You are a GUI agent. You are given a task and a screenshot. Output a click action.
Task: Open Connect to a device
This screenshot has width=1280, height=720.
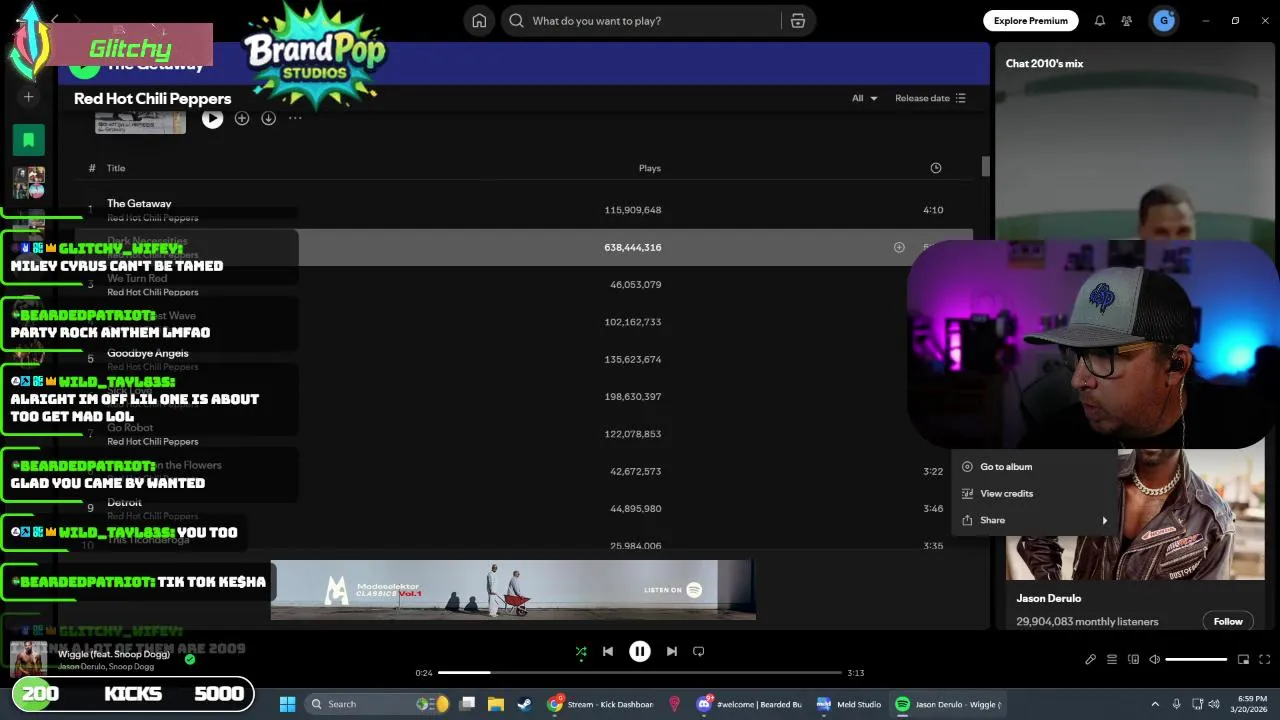coord(1133,659)
